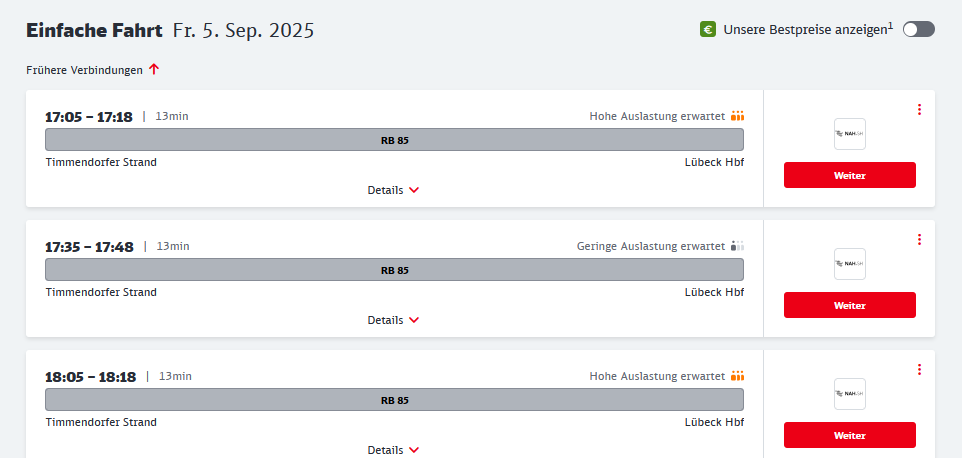
Task: Click Weiter for the 17:05 connection
Action: (850, 175)
